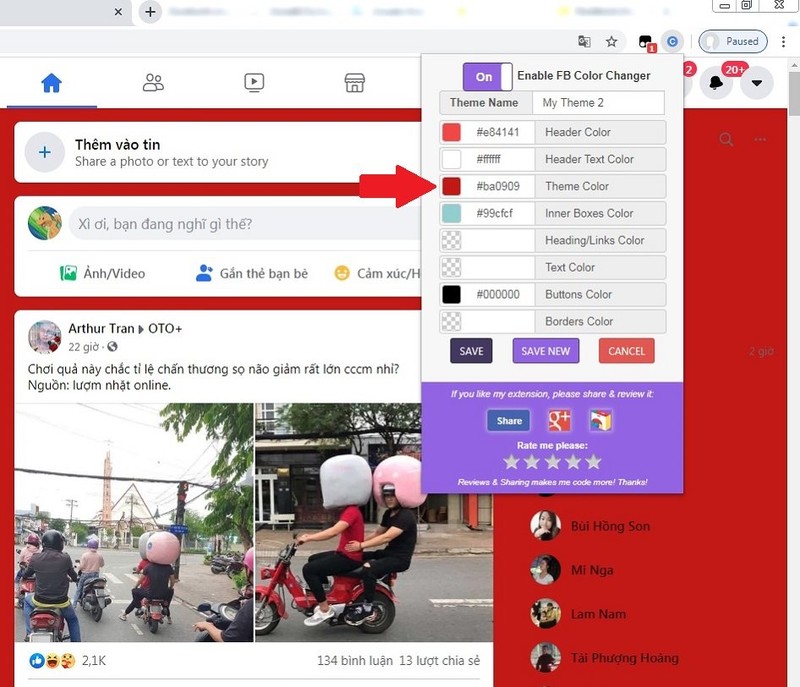
Task: Click the SAVE NEW button
Action: coord(545,351)
